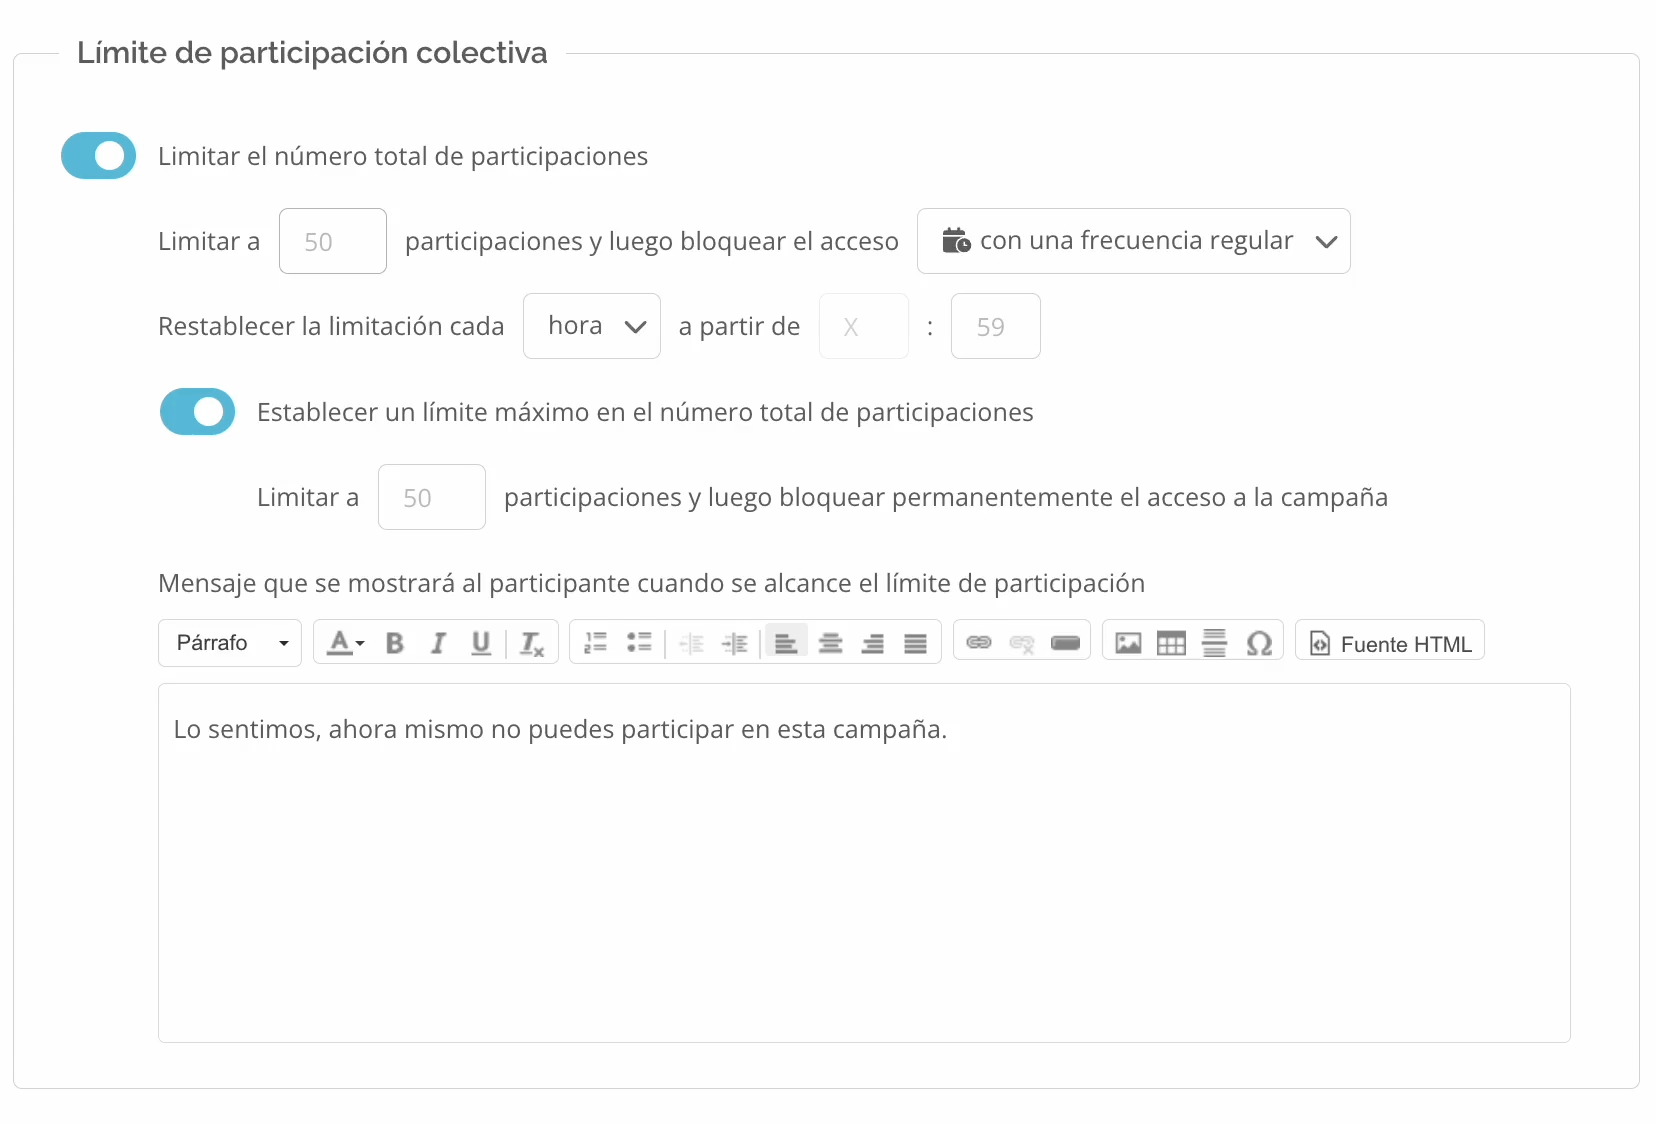Open the 'con una frecuencia regular' dropdown
Image resolution: width=1656 pixels, height=1124 pixels.
point(1134,241)
